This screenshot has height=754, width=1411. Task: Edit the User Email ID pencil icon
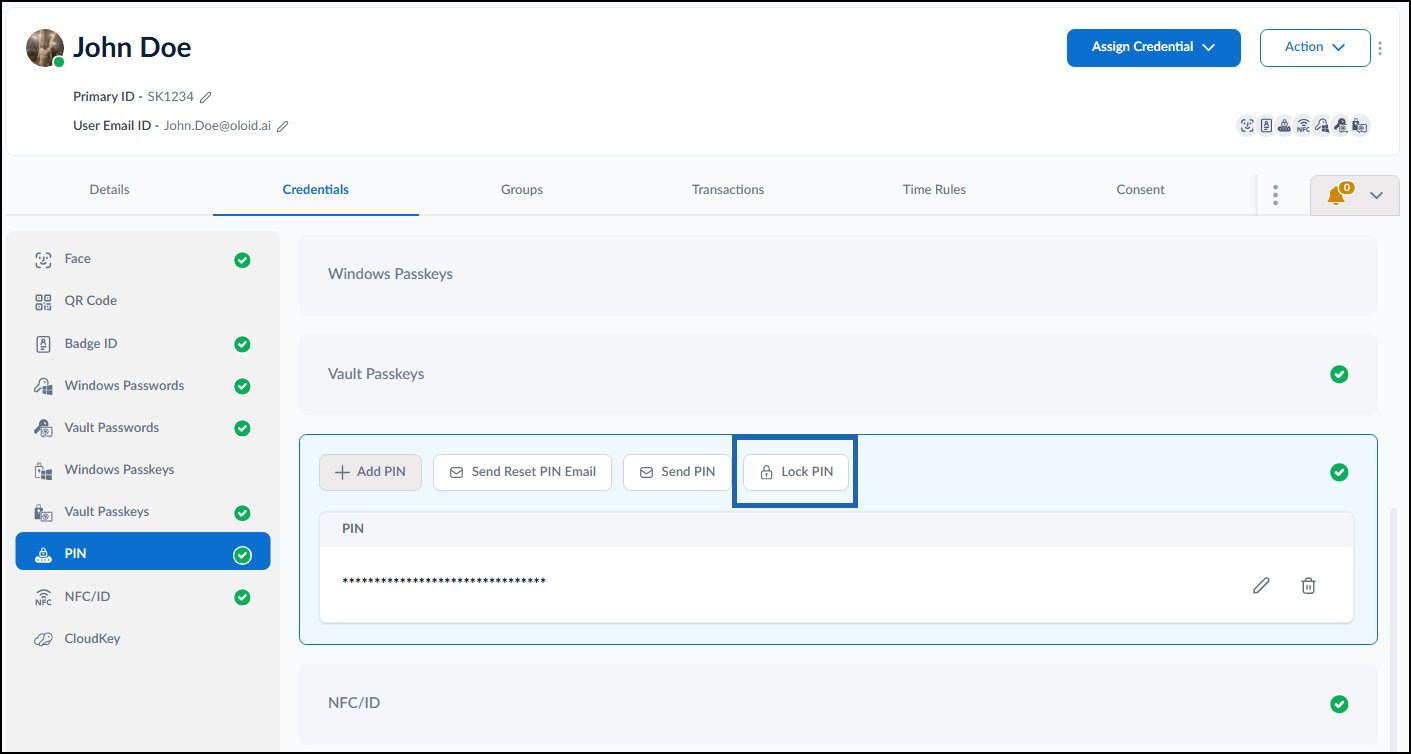point(283,126)
